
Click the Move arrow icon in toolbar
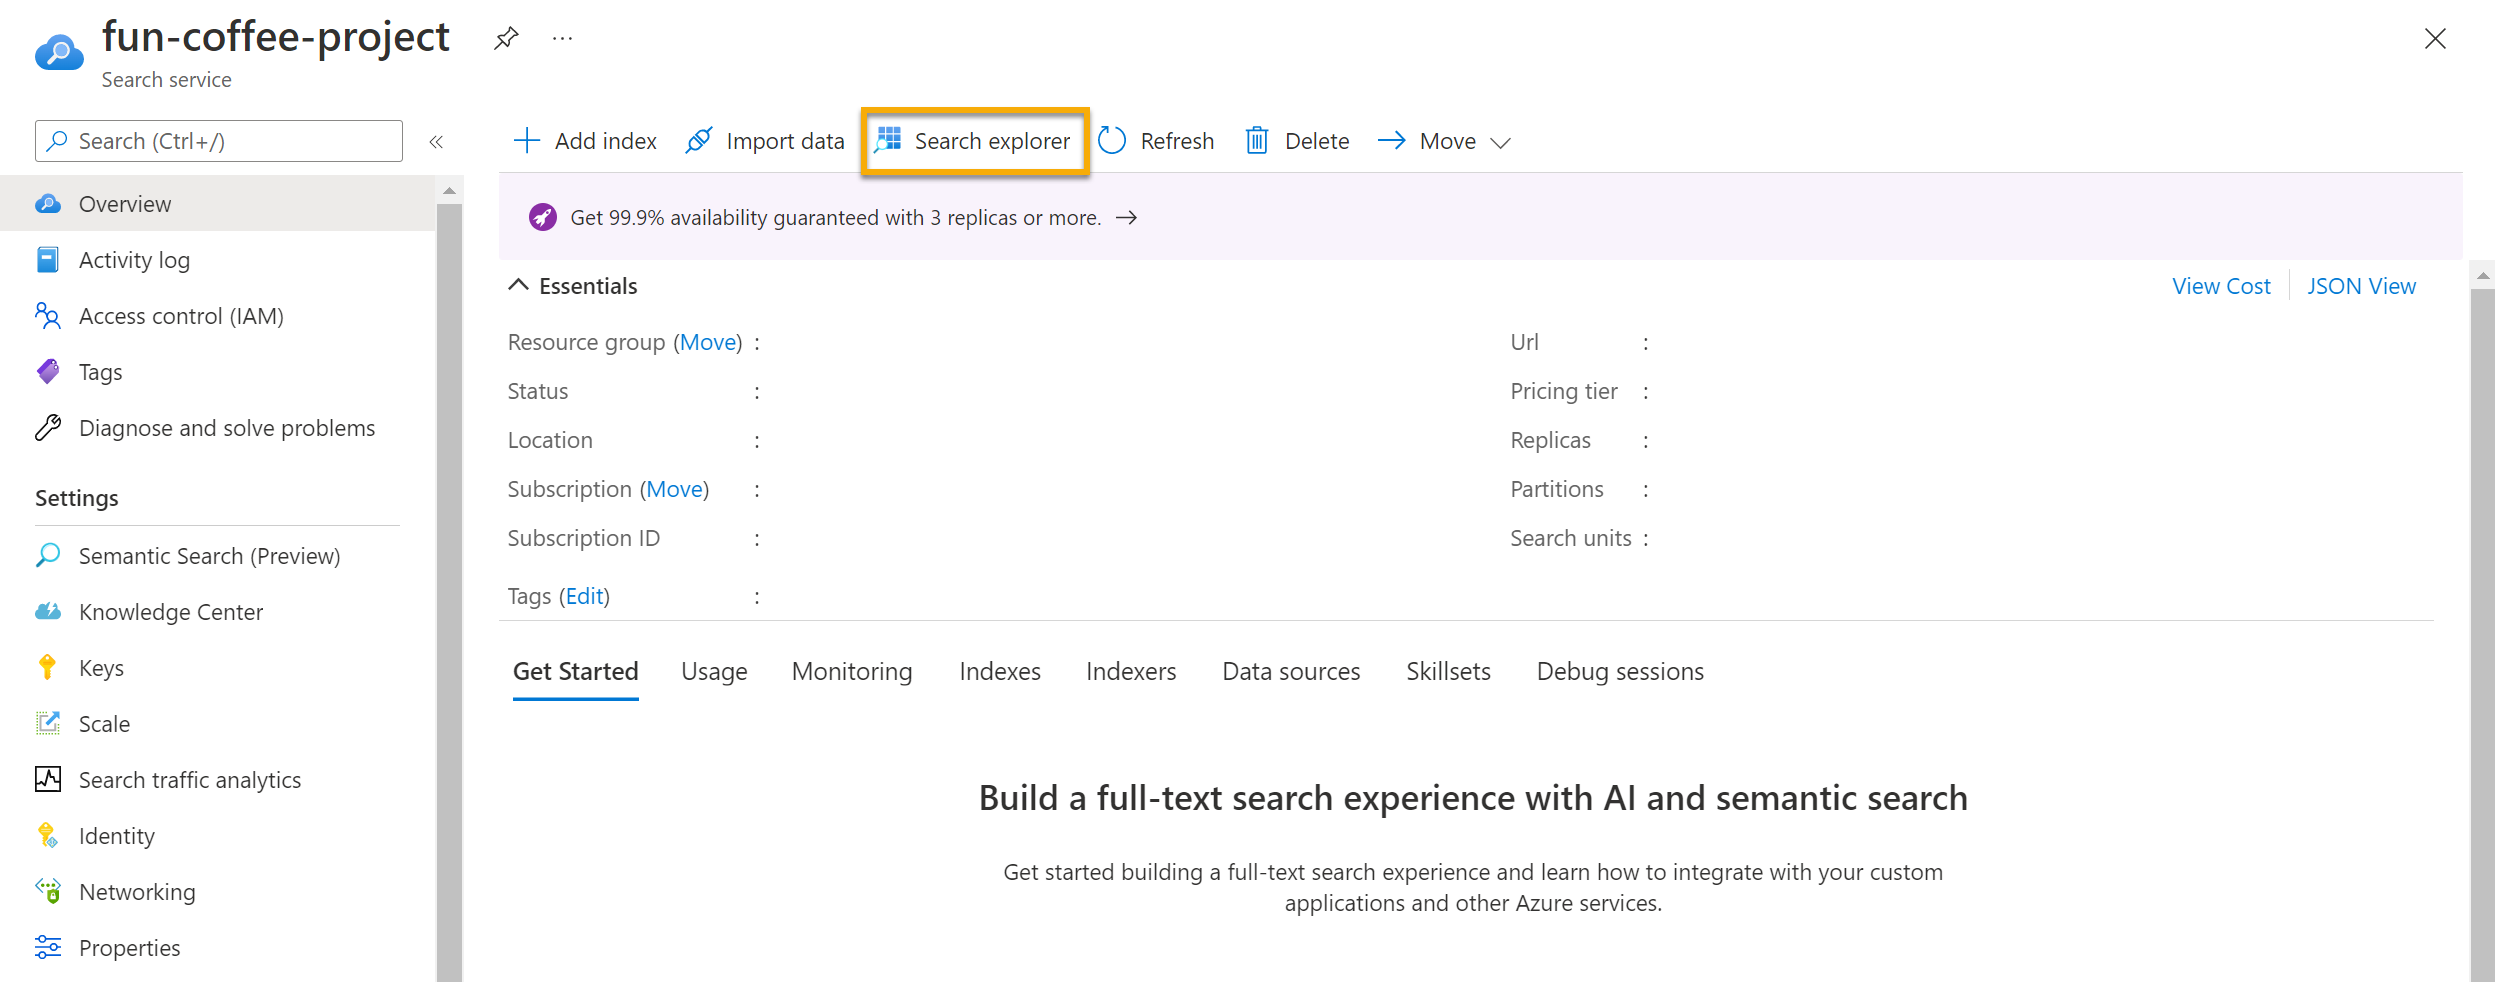click(x=1391, y=141)
